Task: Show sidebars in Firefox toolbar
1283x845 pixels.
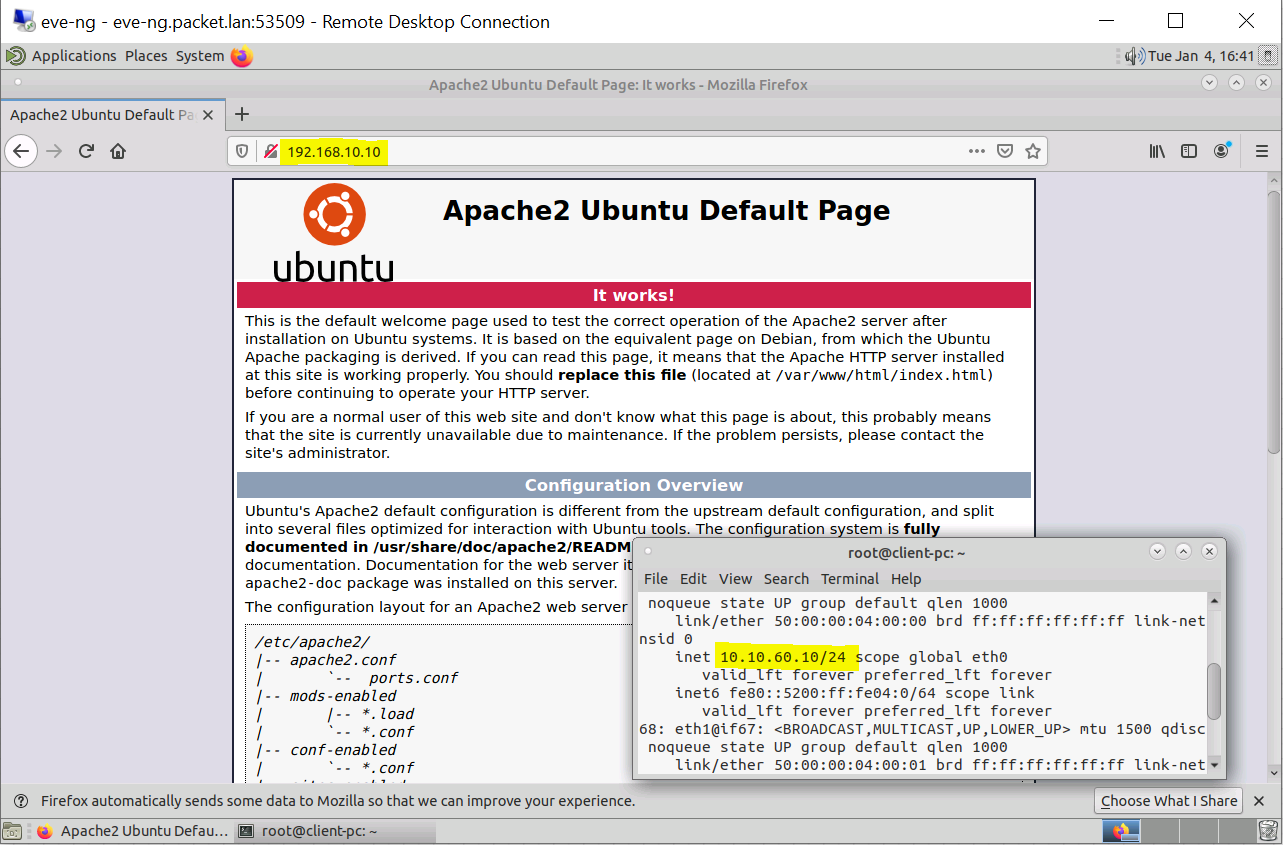Action: (1189, 151)
